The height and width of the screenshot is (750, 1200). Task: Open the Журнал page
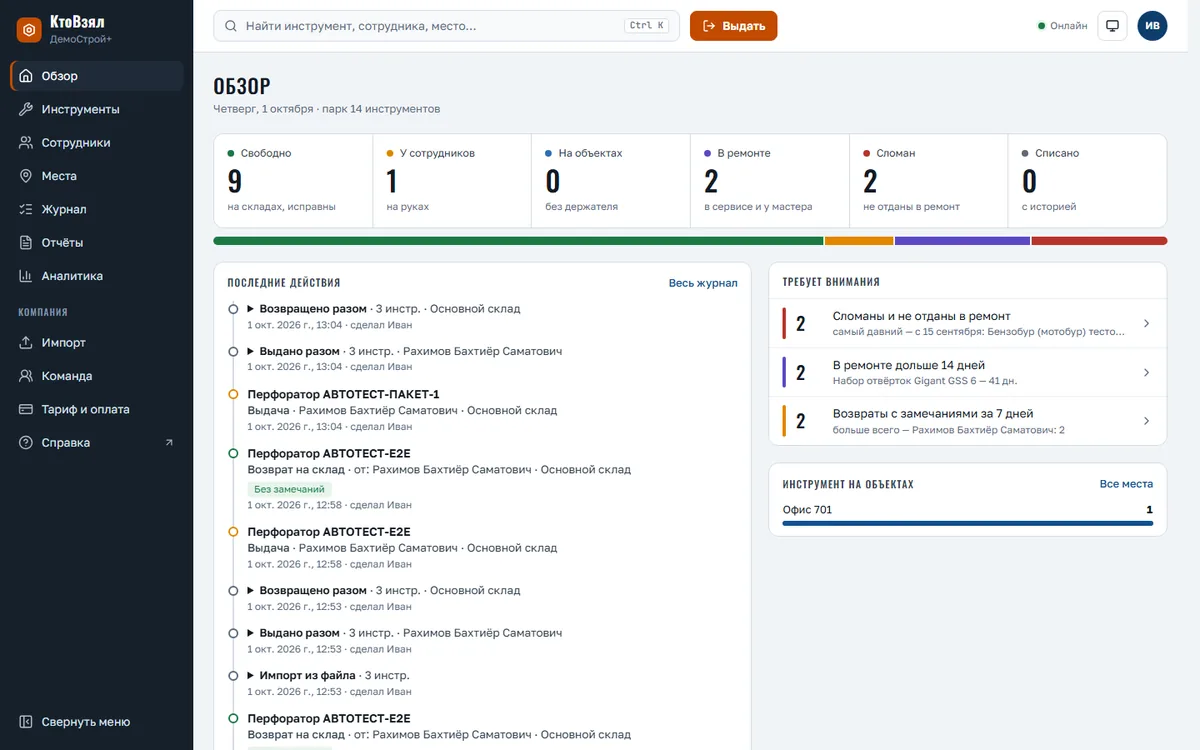click(97, 209)
